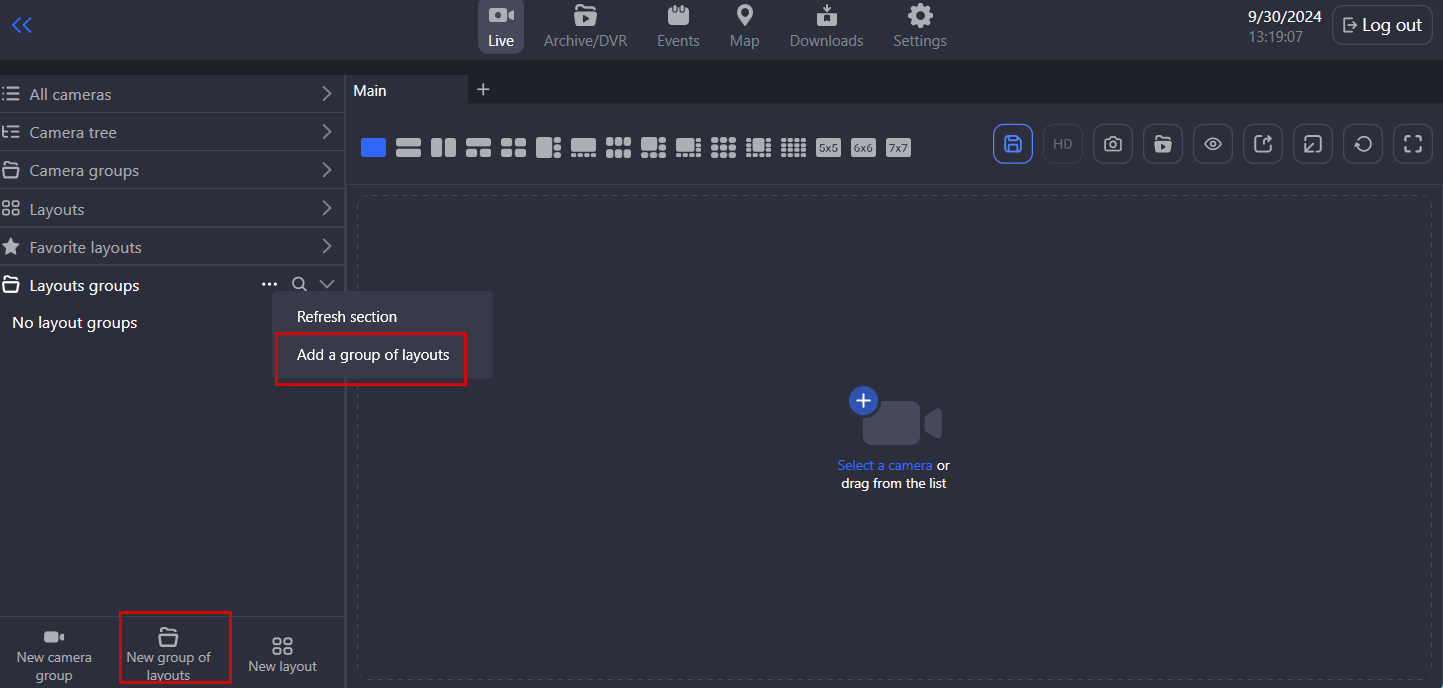Collapse the Layouts groups section

(326, 285)
